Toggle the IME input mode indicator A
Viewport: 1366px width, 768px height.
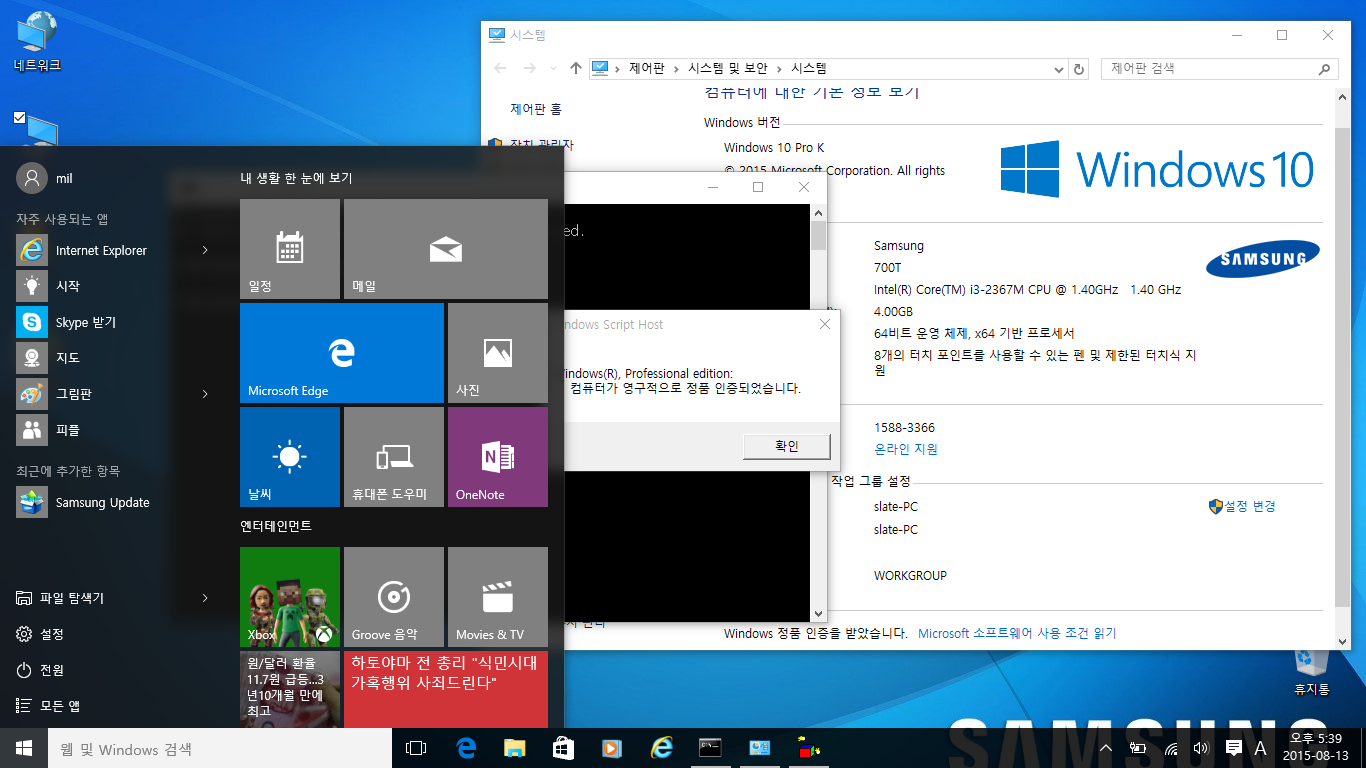tap(1260, 748)
